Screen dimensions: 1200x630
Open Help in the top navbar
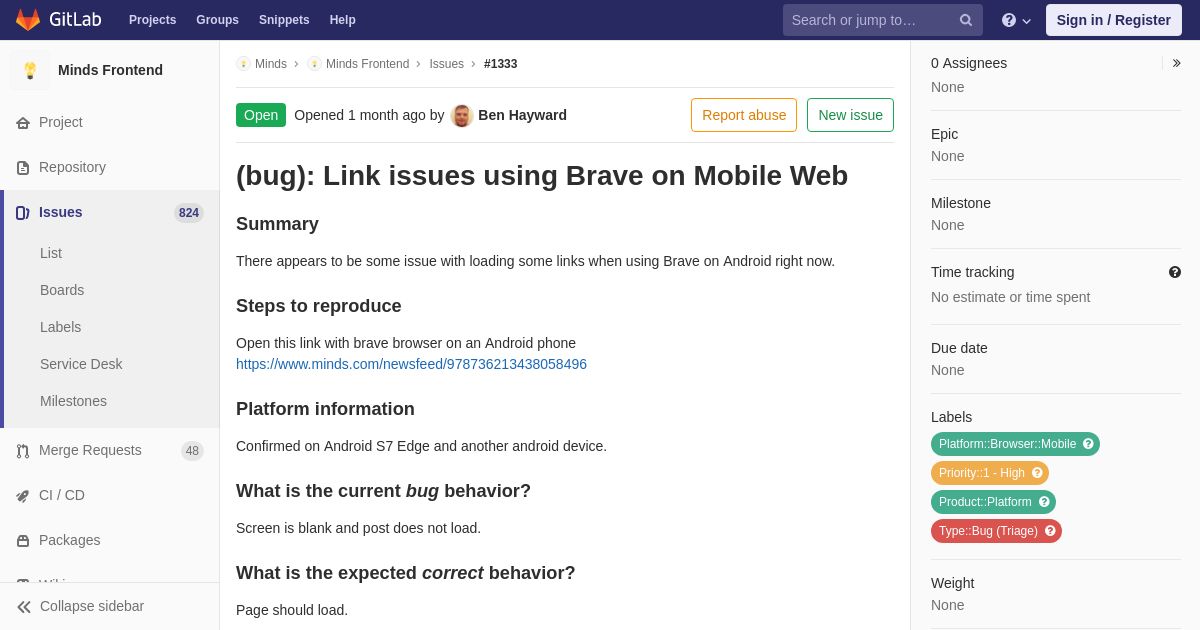click(343, 20)
